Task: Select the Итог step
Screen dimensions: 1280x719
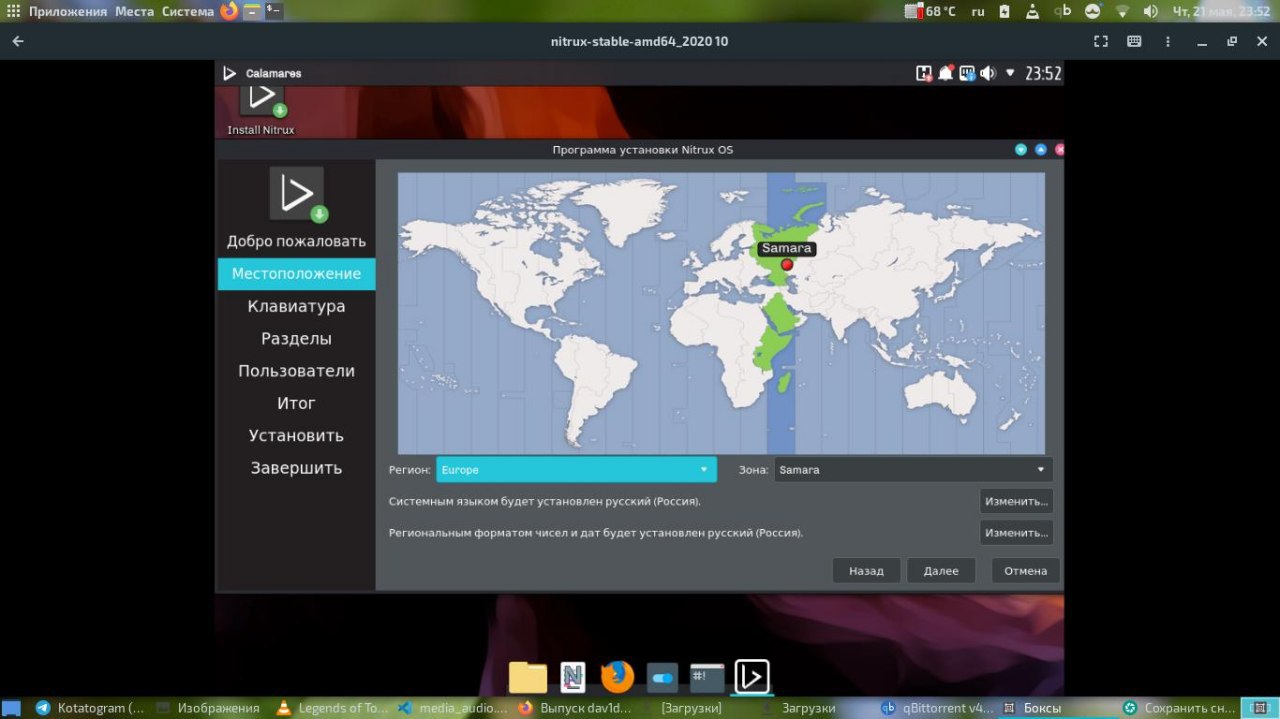Action: 297,403
